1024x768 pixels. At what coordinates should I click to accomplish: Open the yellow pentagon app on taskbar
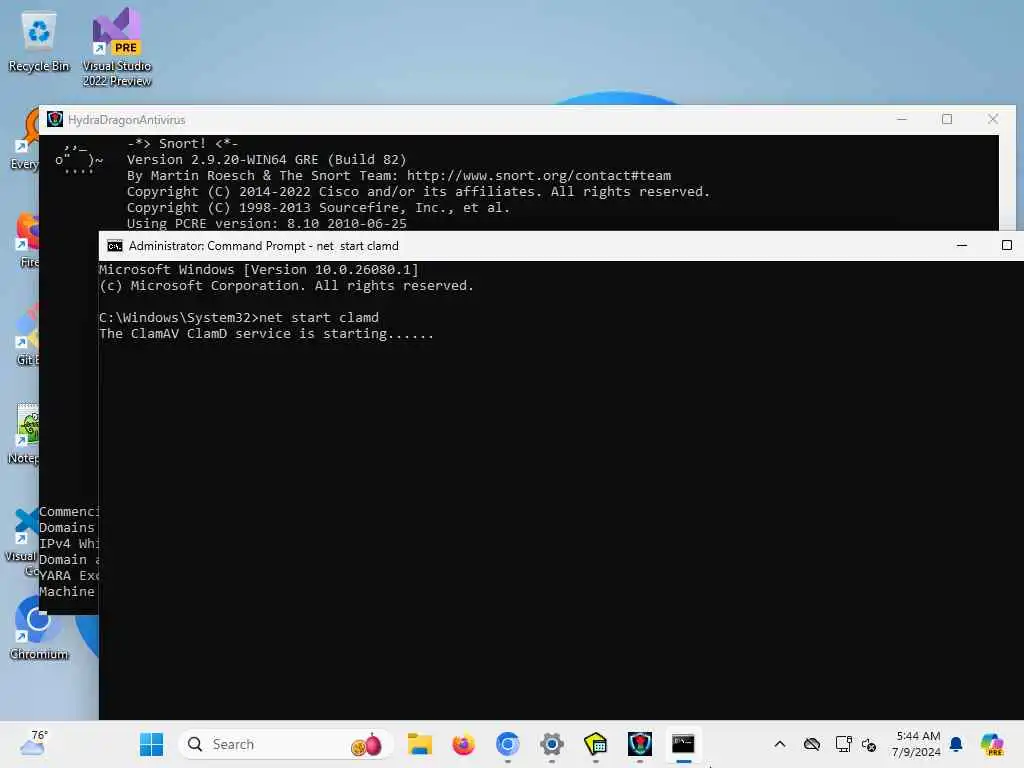(x=596, y=744)
